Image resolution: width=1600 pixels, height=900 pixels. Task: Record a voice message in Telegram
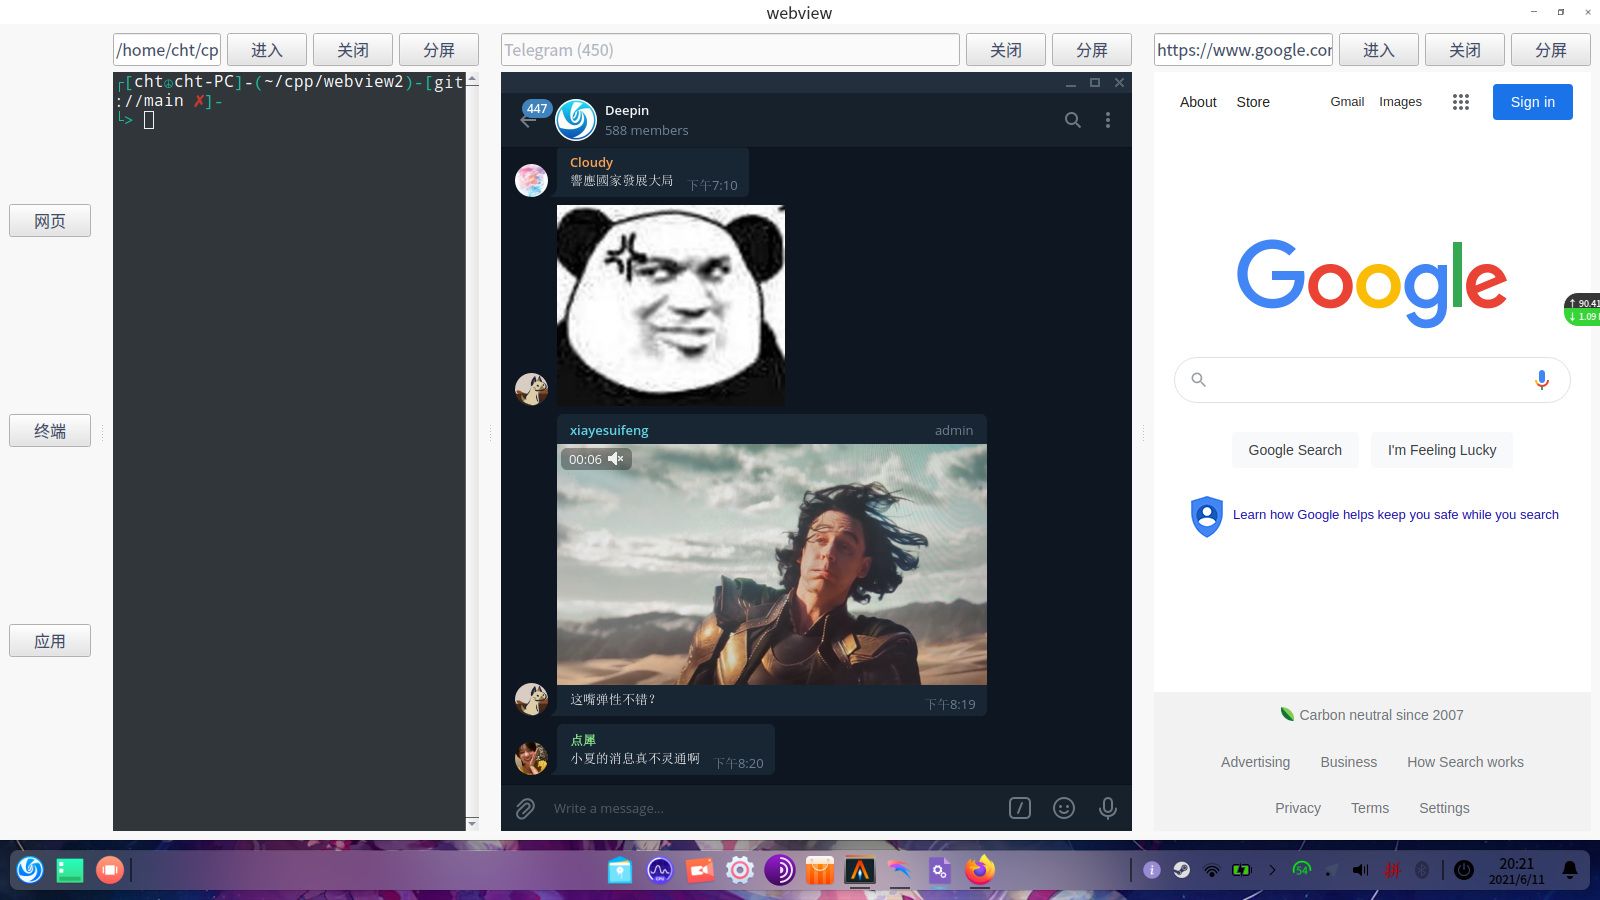[1108, 808]
